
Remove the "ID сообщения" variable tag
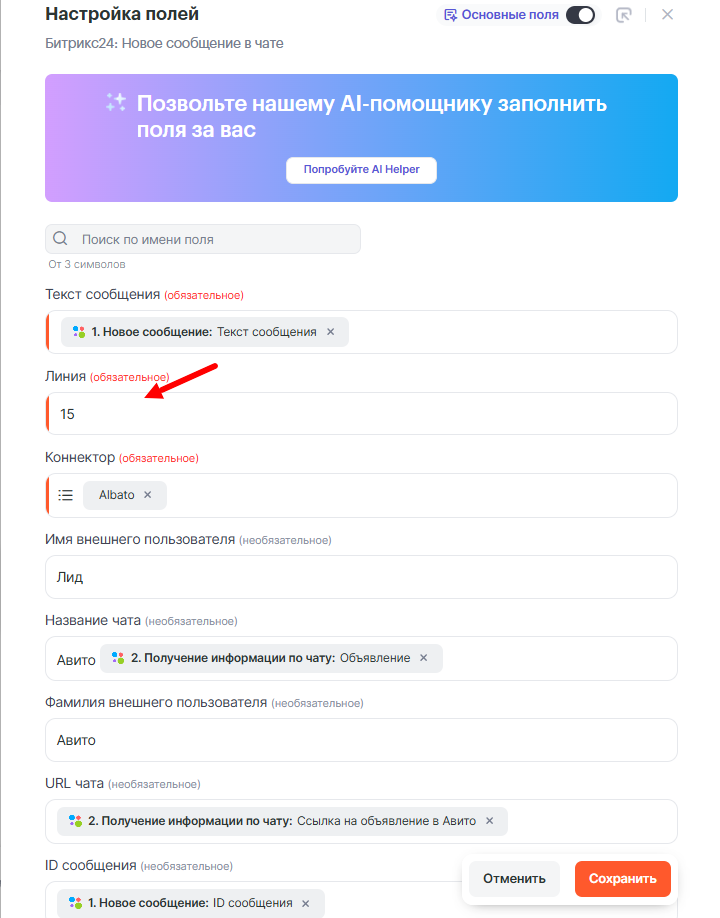coord(307,903)
